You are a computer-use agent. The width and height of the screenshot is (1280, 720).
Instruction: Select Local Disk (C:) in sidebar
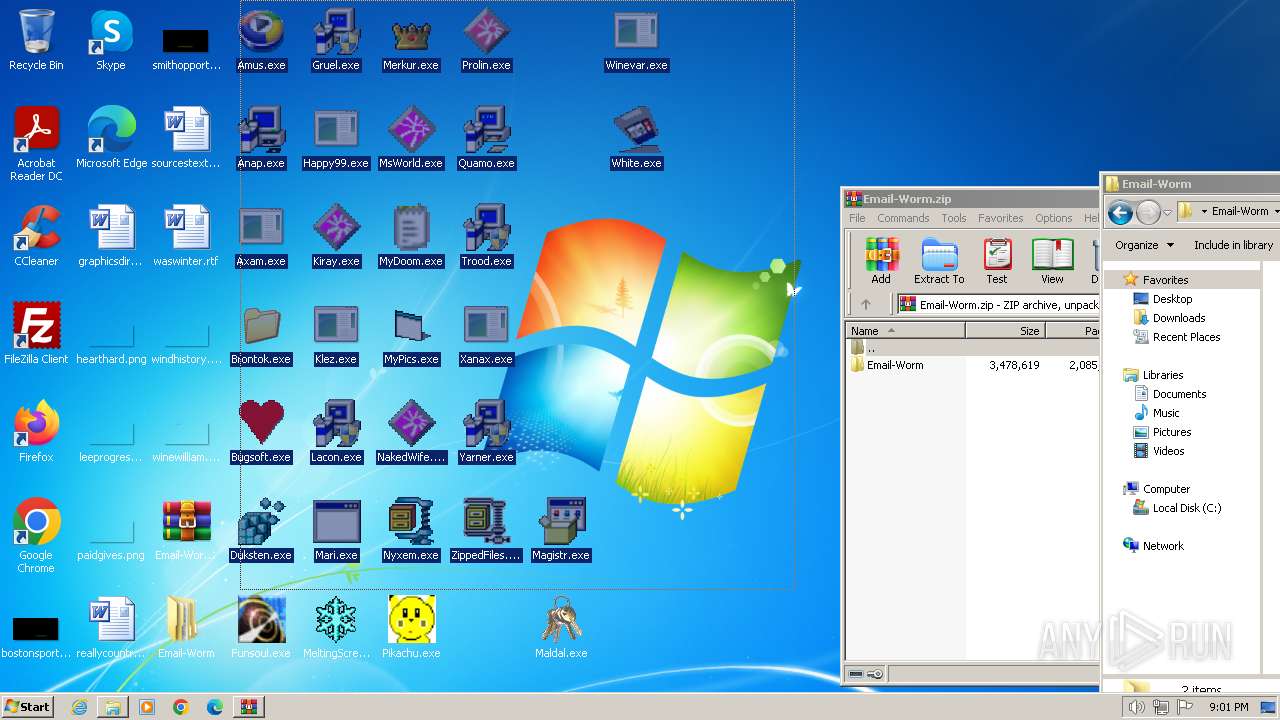pyautogui.click(x=1186, y=508)
